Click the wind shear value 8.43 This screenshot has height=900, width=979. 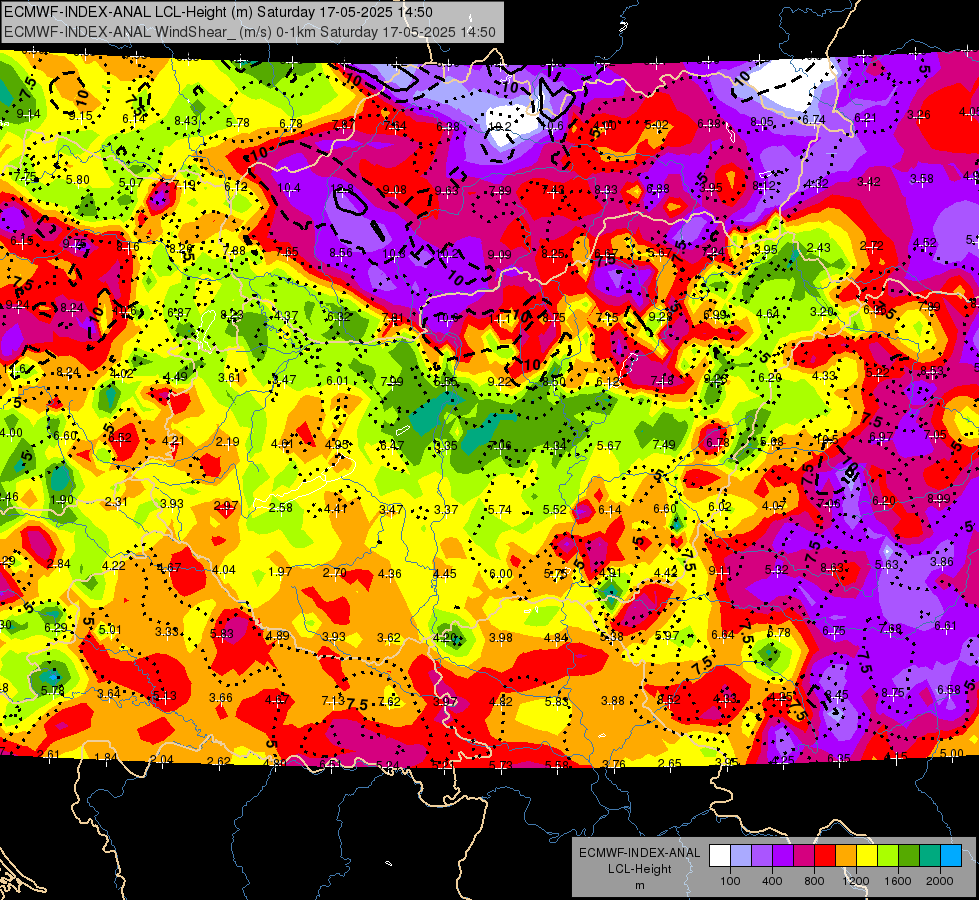pyautogui.click(x=186, y=121)
